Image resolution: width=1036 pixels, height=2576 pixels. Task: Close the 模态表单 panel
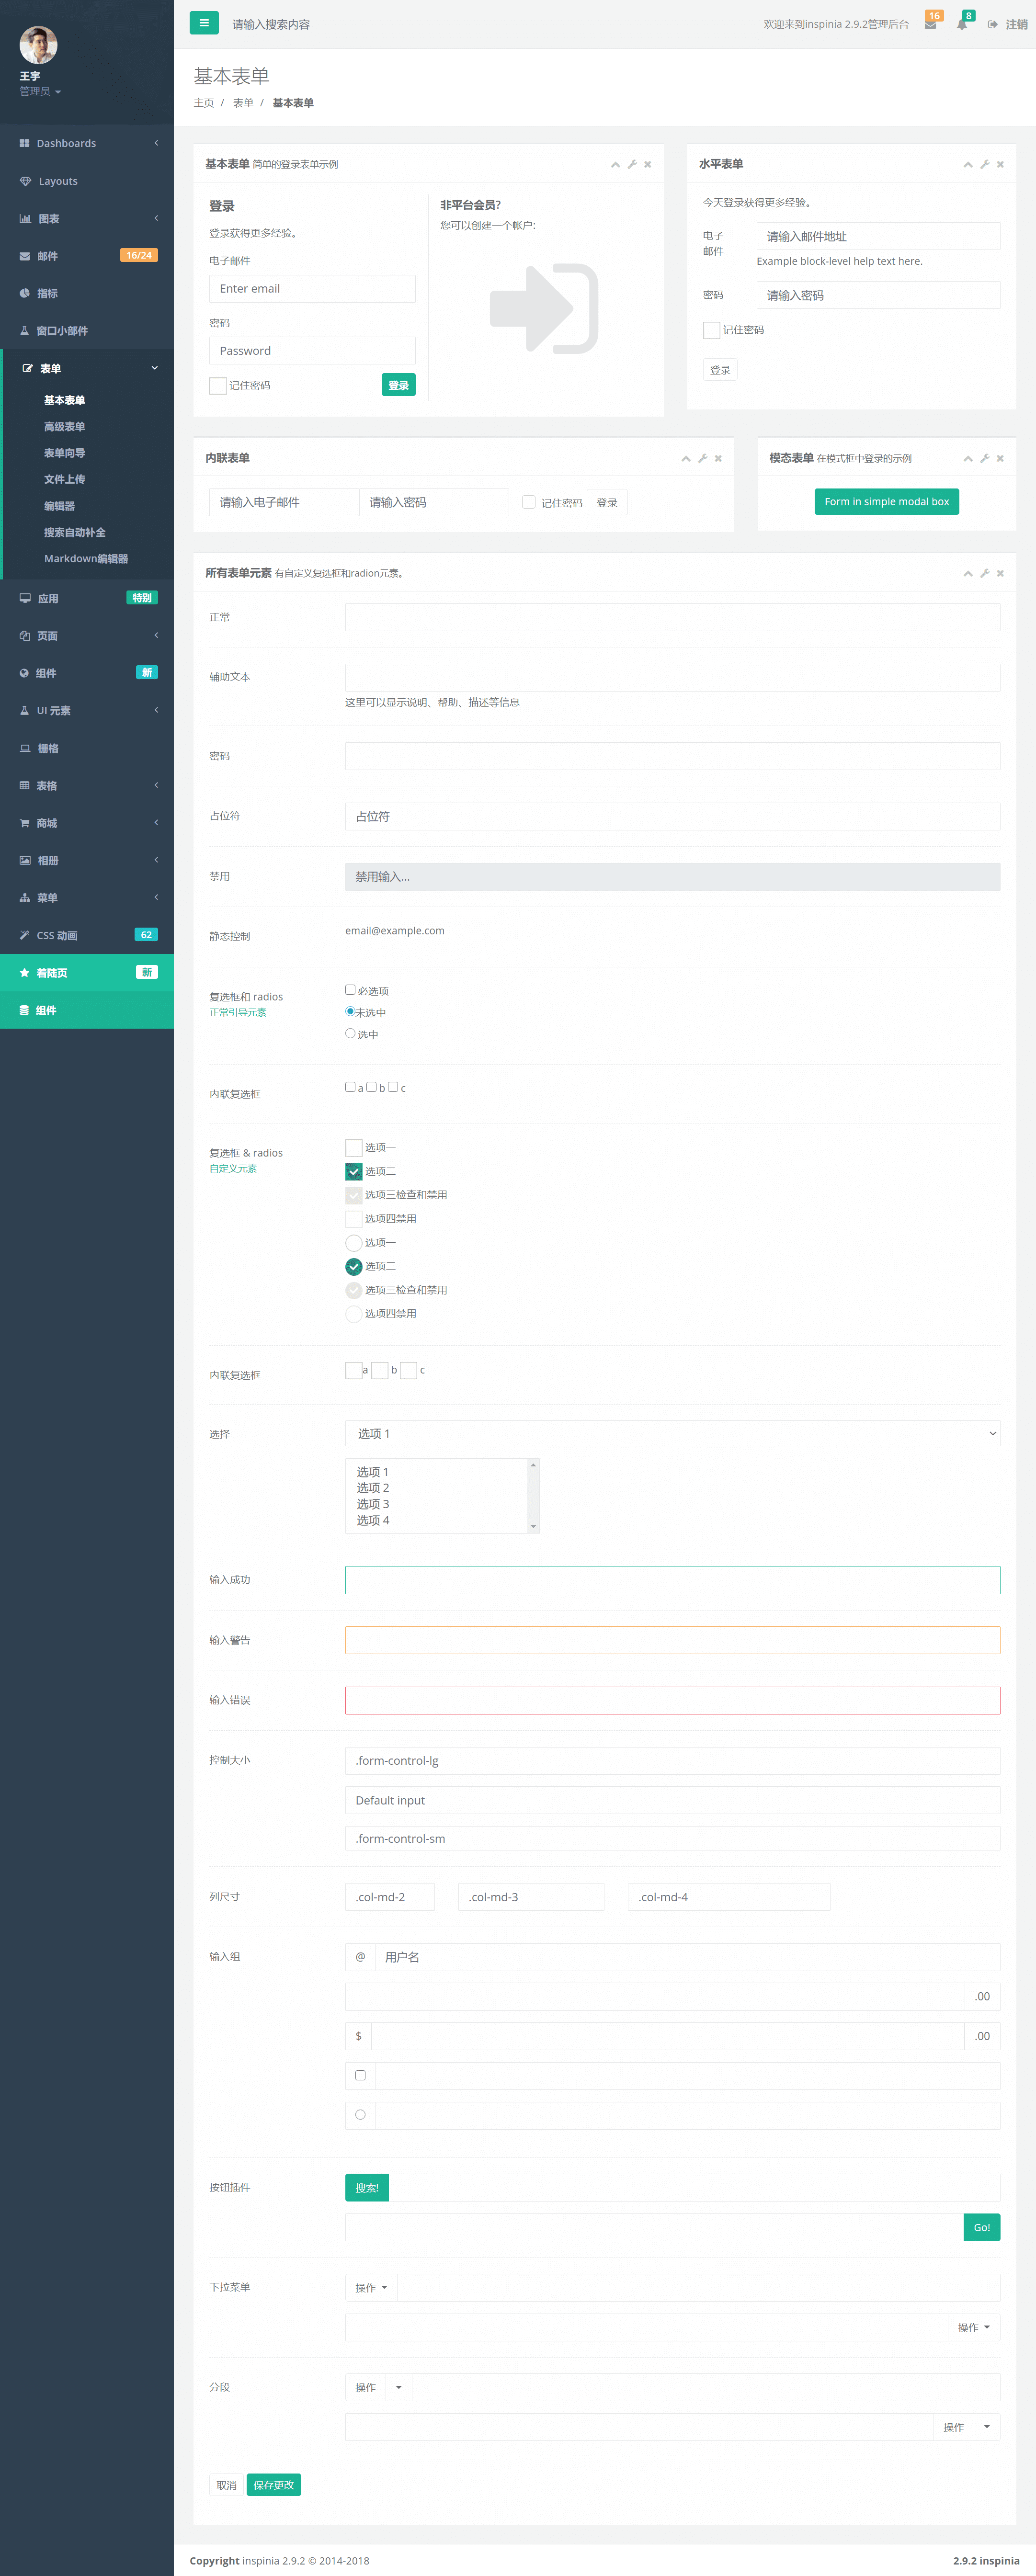[x=1000, y=459]
